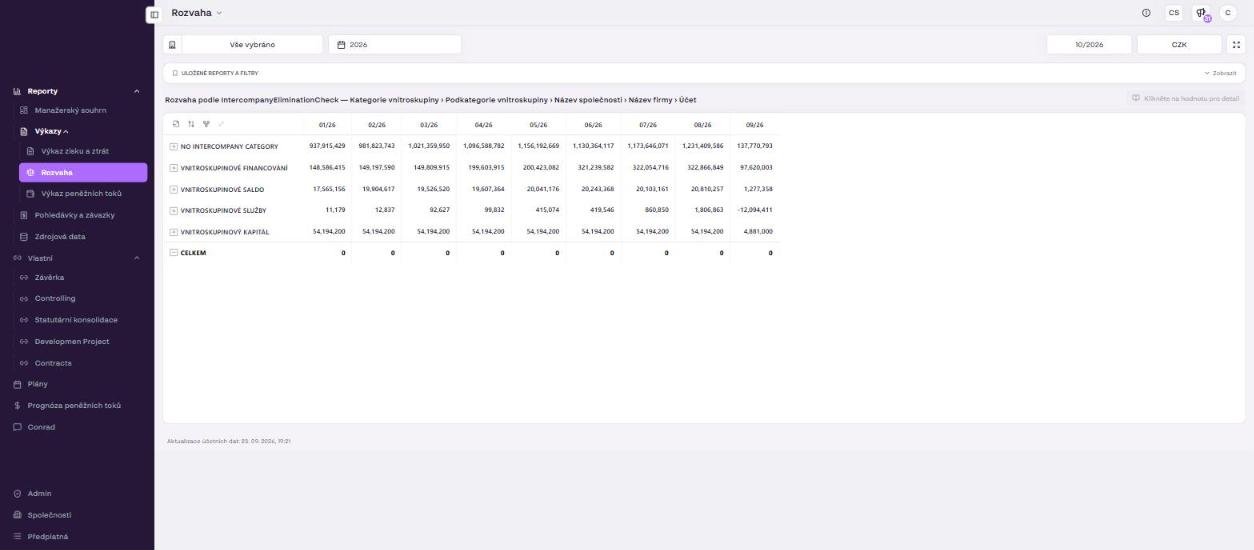Collapse the CELKEM total row

(x=174, y=253)
